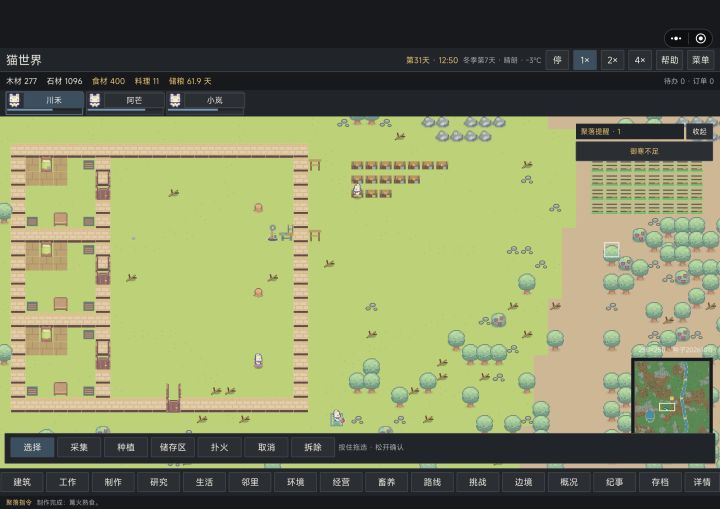Screen dimensions: 720x509
Task: Open the 菜单 menu button
Action: 700,60
